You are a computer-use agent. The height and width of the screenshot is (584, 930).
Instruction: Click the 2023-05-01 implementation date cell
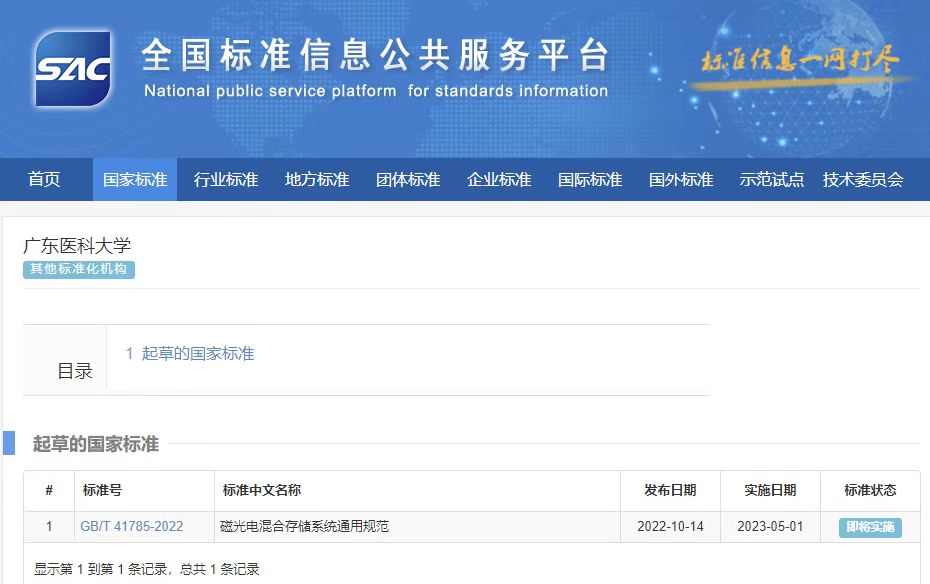coord(770,526)
